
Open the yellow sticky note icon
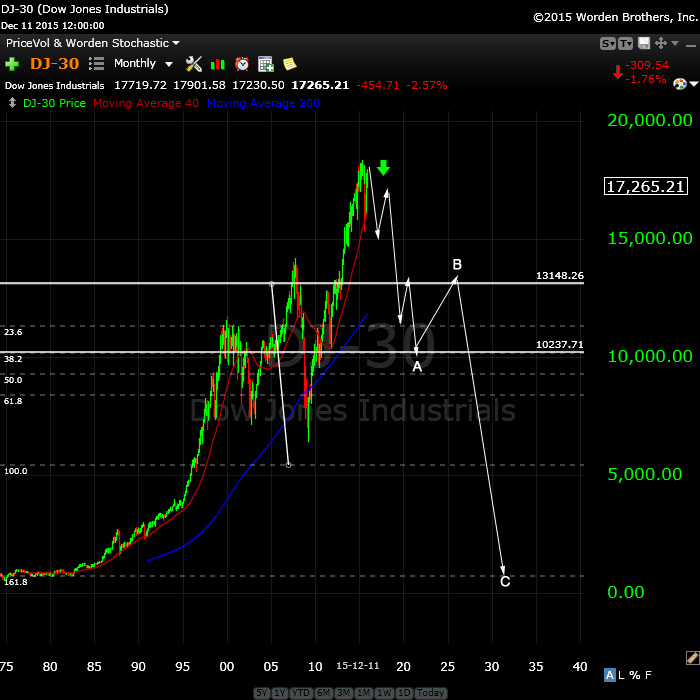[x=290, y=64]
